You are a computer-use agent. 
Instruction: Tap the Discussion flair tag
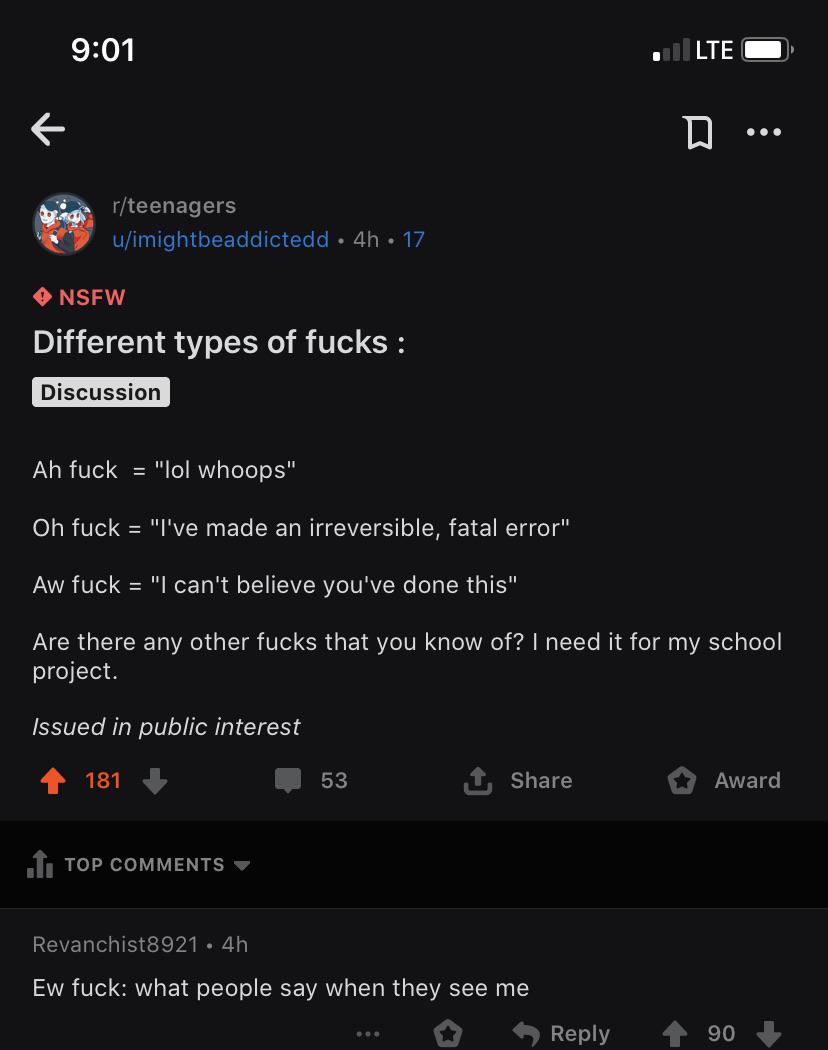(101, 392)
